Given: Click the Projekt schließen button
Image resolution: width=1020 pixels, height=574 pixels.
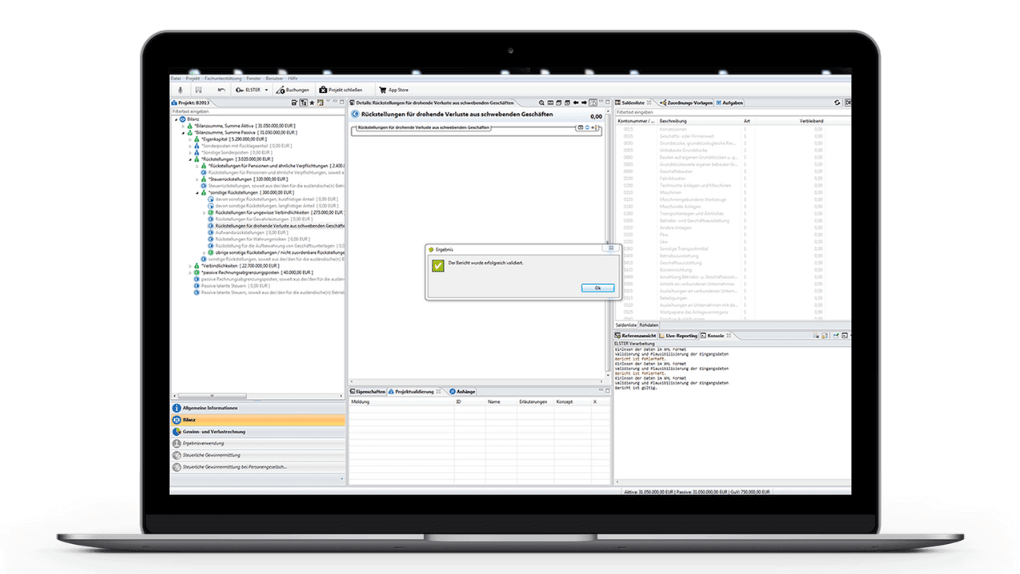Looking at the screenshot, I should pos(341,90).
